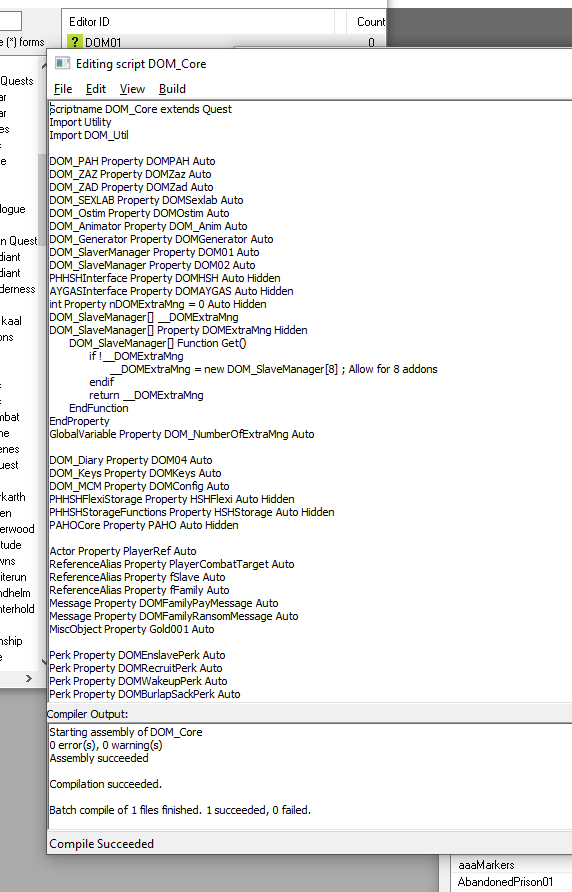572x892 pixels.
Task: Click the 'PHHSHInterface Property DOMHSH Auto Hidden' line
Action: tap(165, 278)
